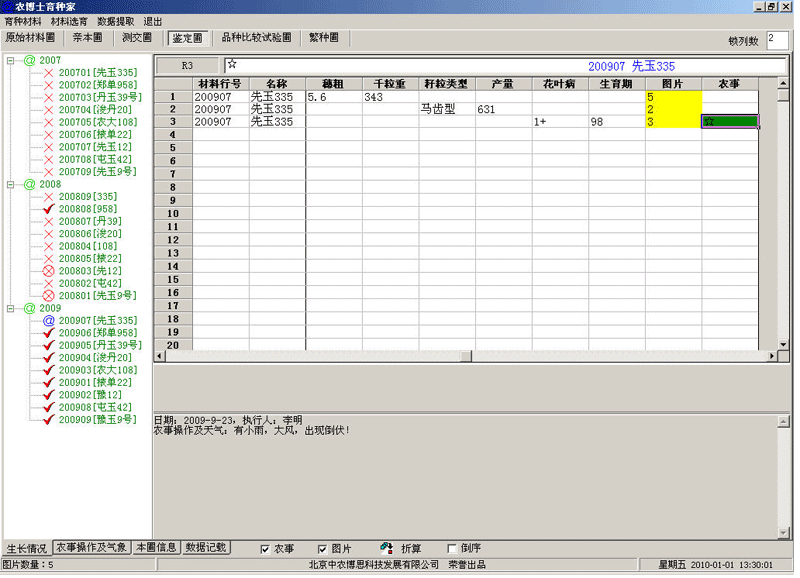Click the 退出 menu item
800x578 pixels.
coord(153,22)
